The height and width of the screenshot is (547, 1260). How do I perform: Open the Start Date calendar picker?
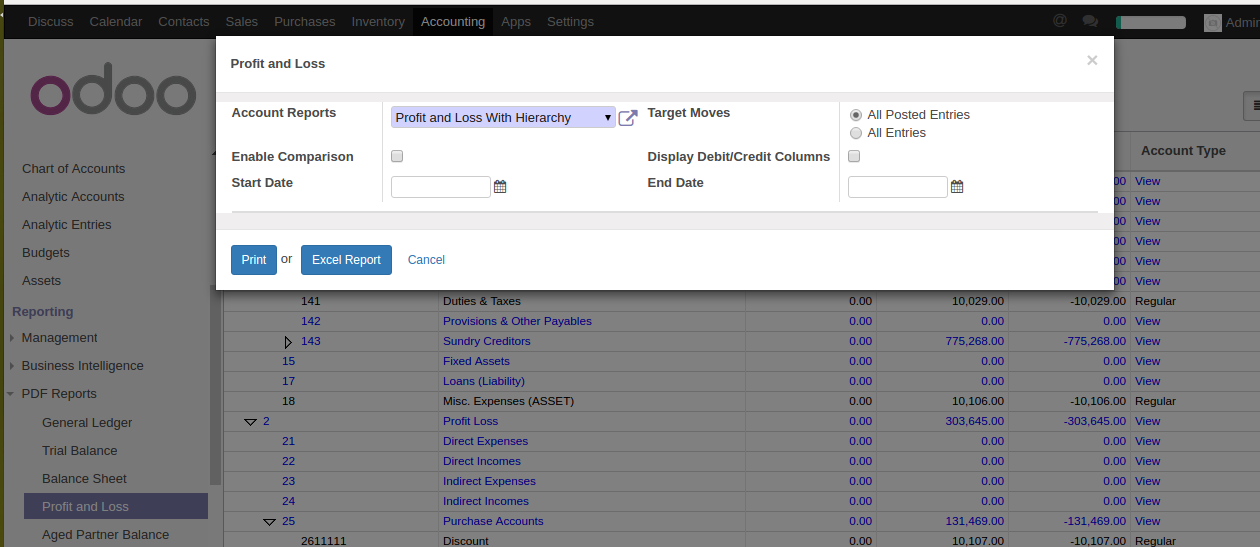500,187
